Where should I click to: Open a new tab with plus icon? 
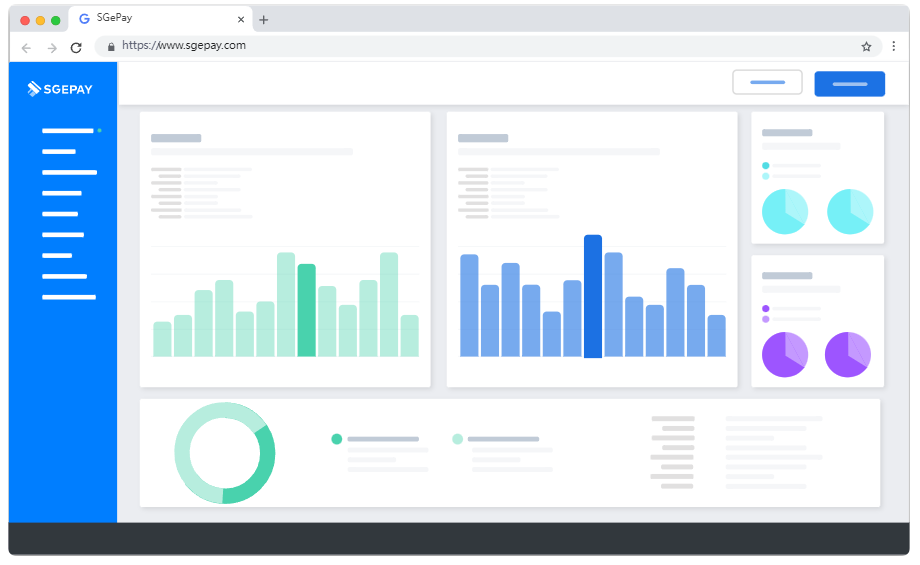pos(264,20)
